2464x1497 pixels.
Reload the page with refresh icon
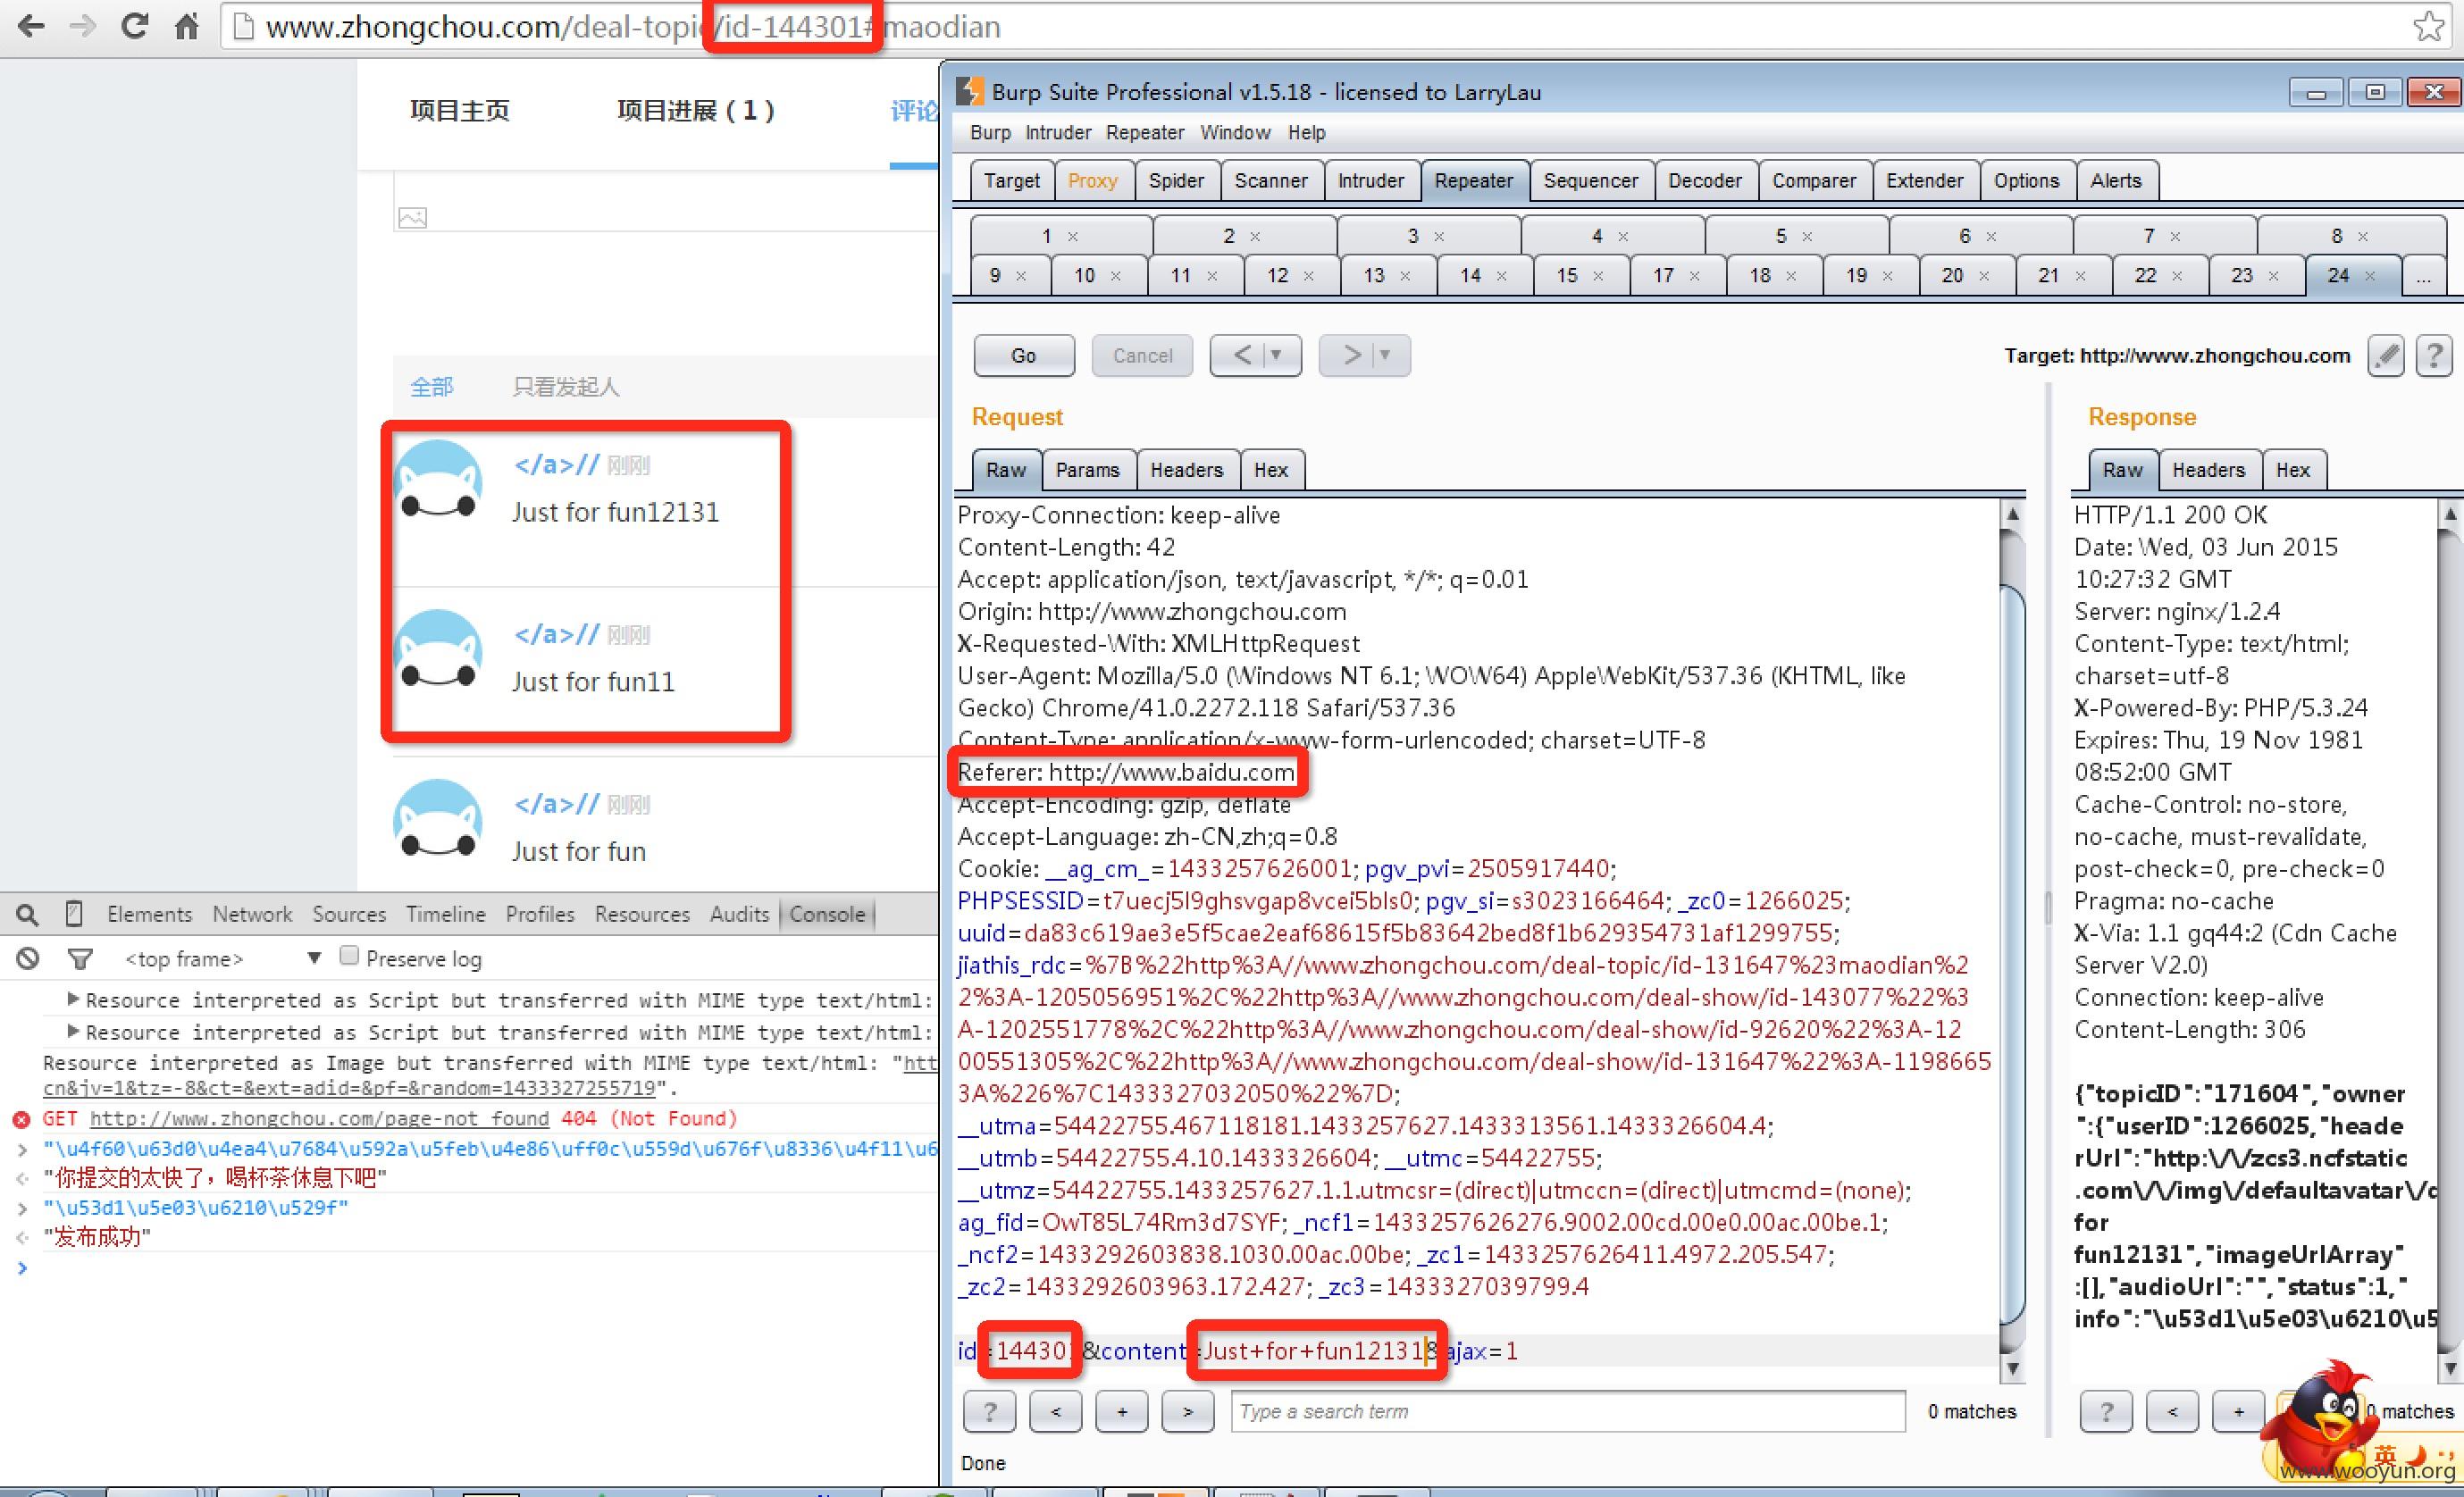tap(134, 26)
